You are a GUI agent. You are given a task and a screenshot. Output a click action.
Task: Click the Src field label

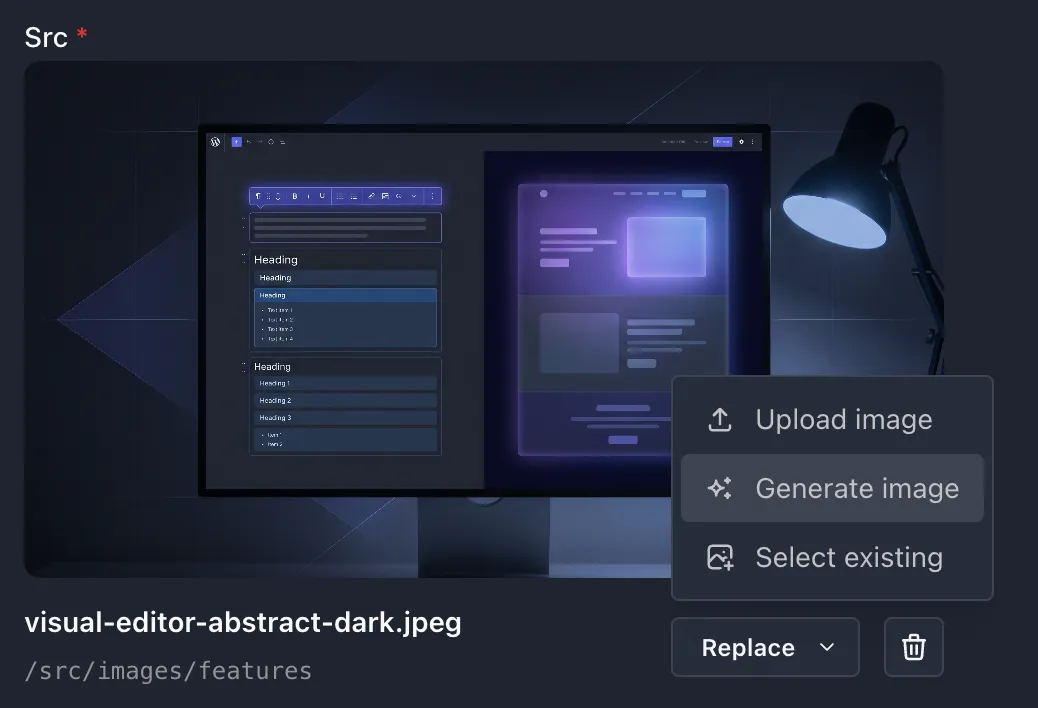[46, 38]
